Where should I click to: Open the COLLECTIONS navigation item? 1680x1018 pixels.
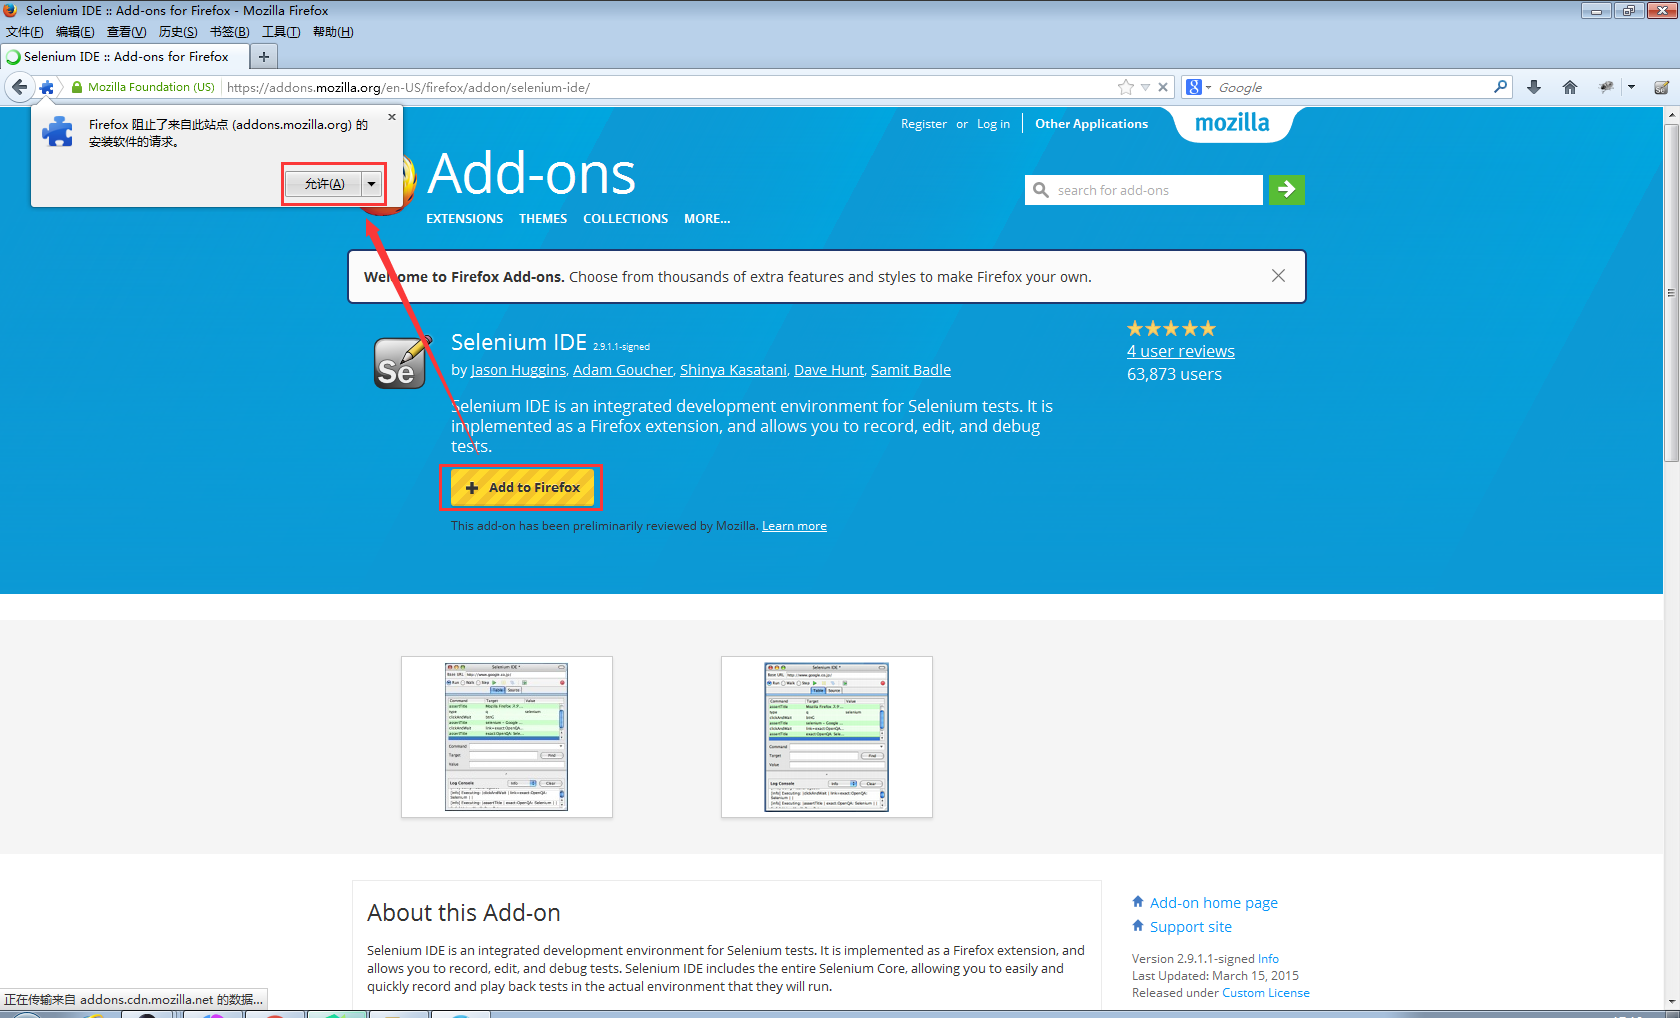(626, 218)
